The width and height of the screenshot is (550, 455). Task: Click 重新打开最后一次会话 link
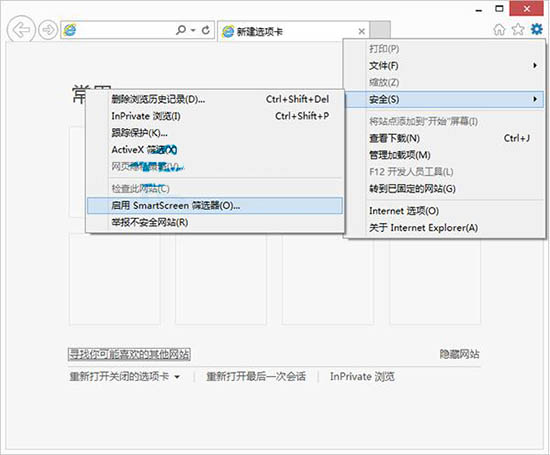(256, 377)
